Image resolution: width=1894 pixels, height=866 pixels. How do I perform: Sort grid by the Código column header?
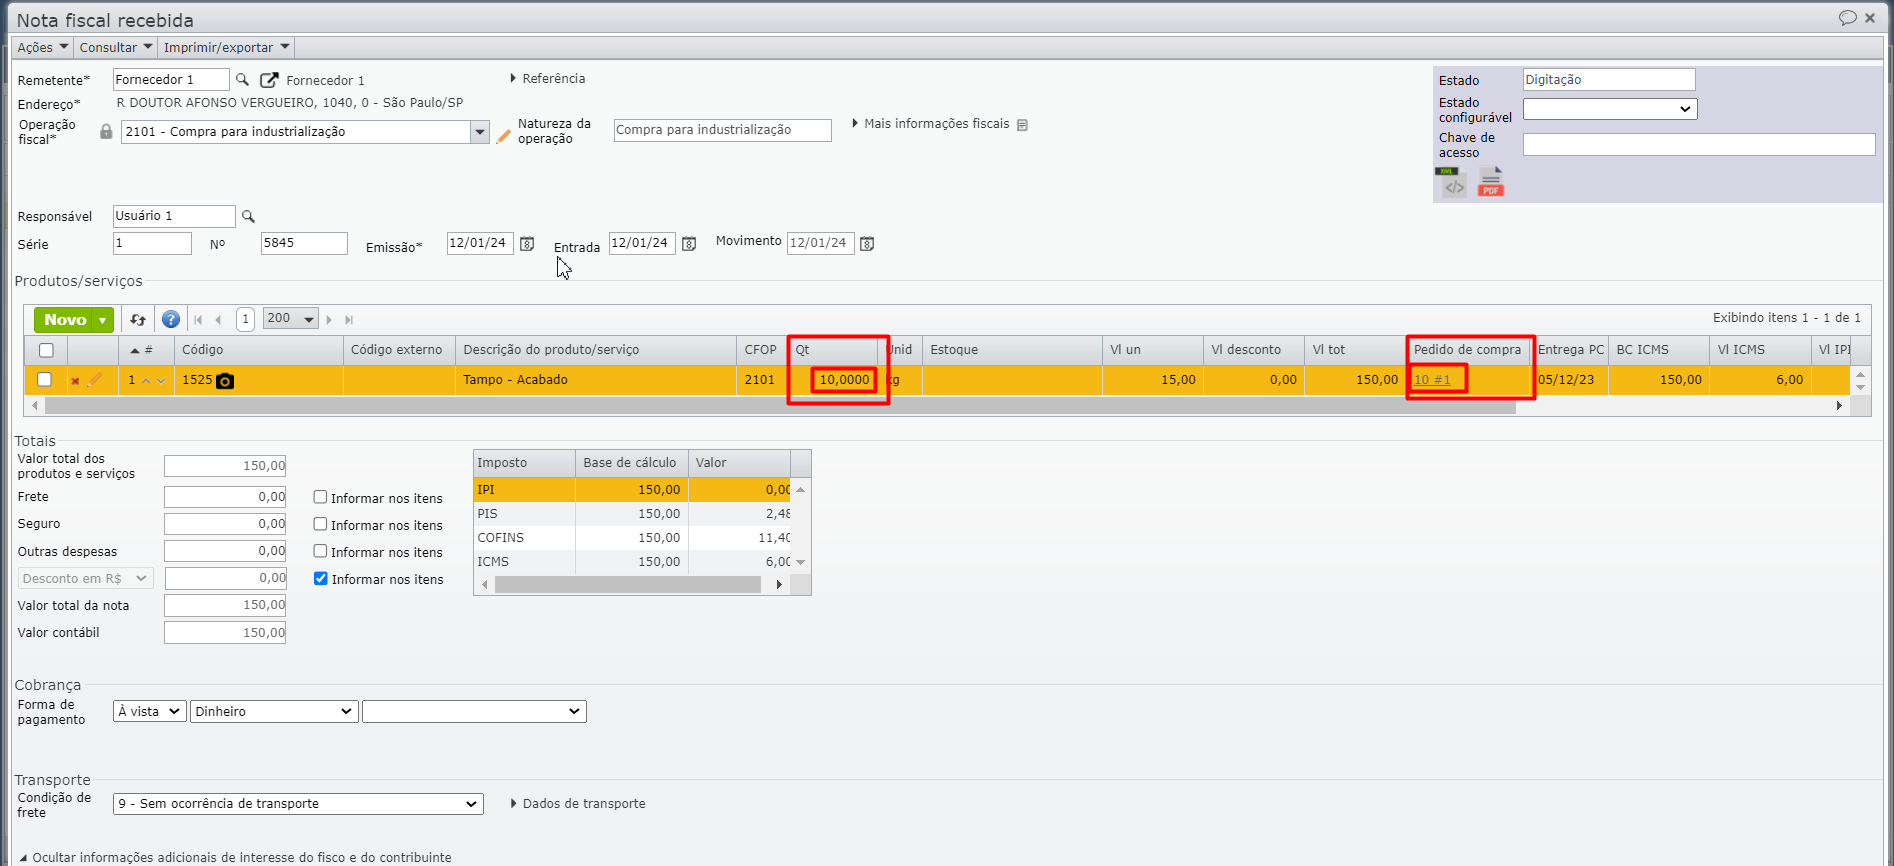(259, 350)
